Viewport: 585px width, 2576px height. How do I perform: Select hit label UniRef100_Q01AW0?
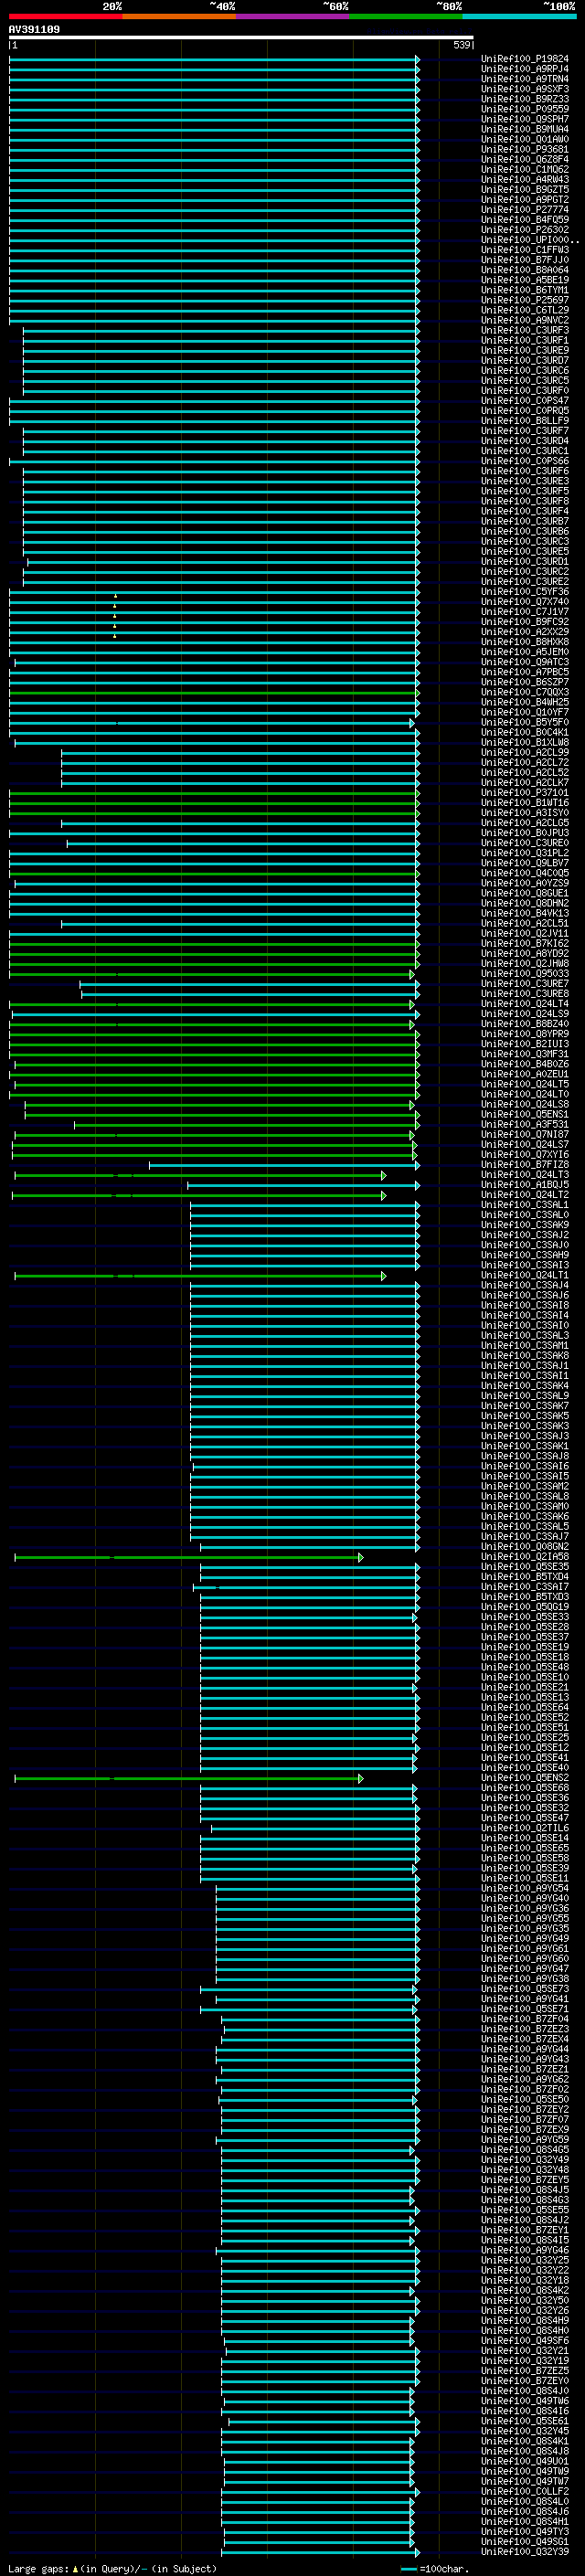pos(525,139)
